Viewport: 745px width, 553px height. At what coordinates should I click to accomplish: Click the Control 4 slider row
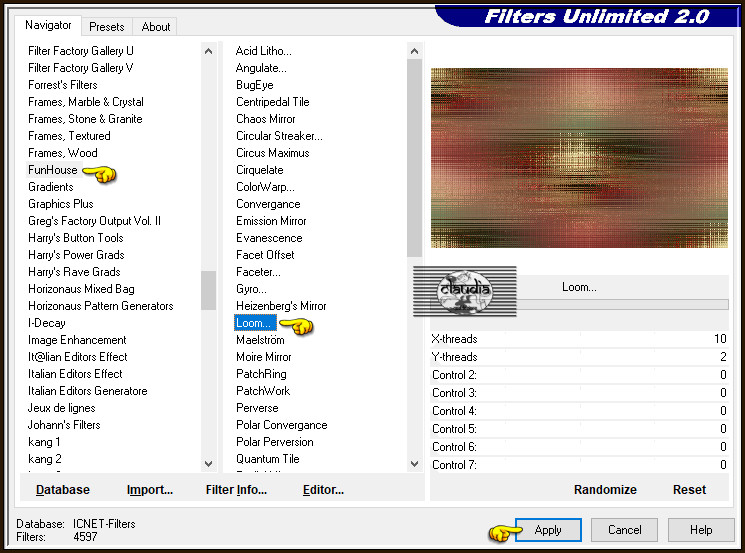click(x=579, y=411)
